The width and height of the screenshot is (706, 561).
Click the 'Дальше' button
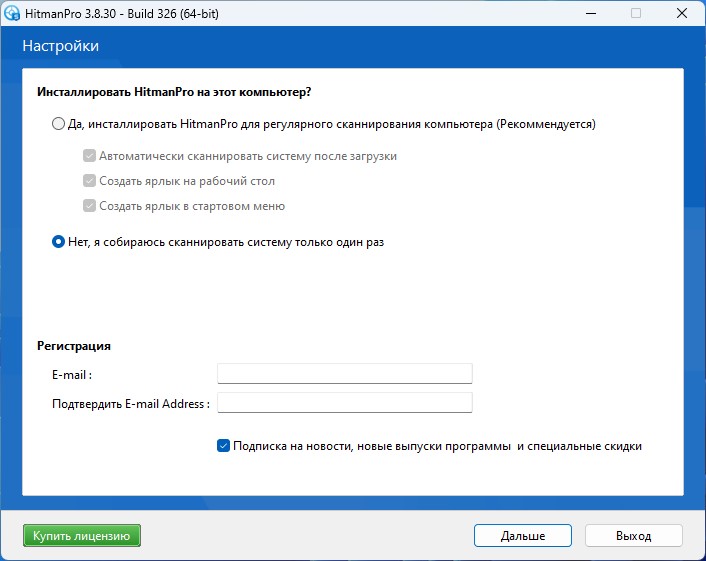click(523, 535)
